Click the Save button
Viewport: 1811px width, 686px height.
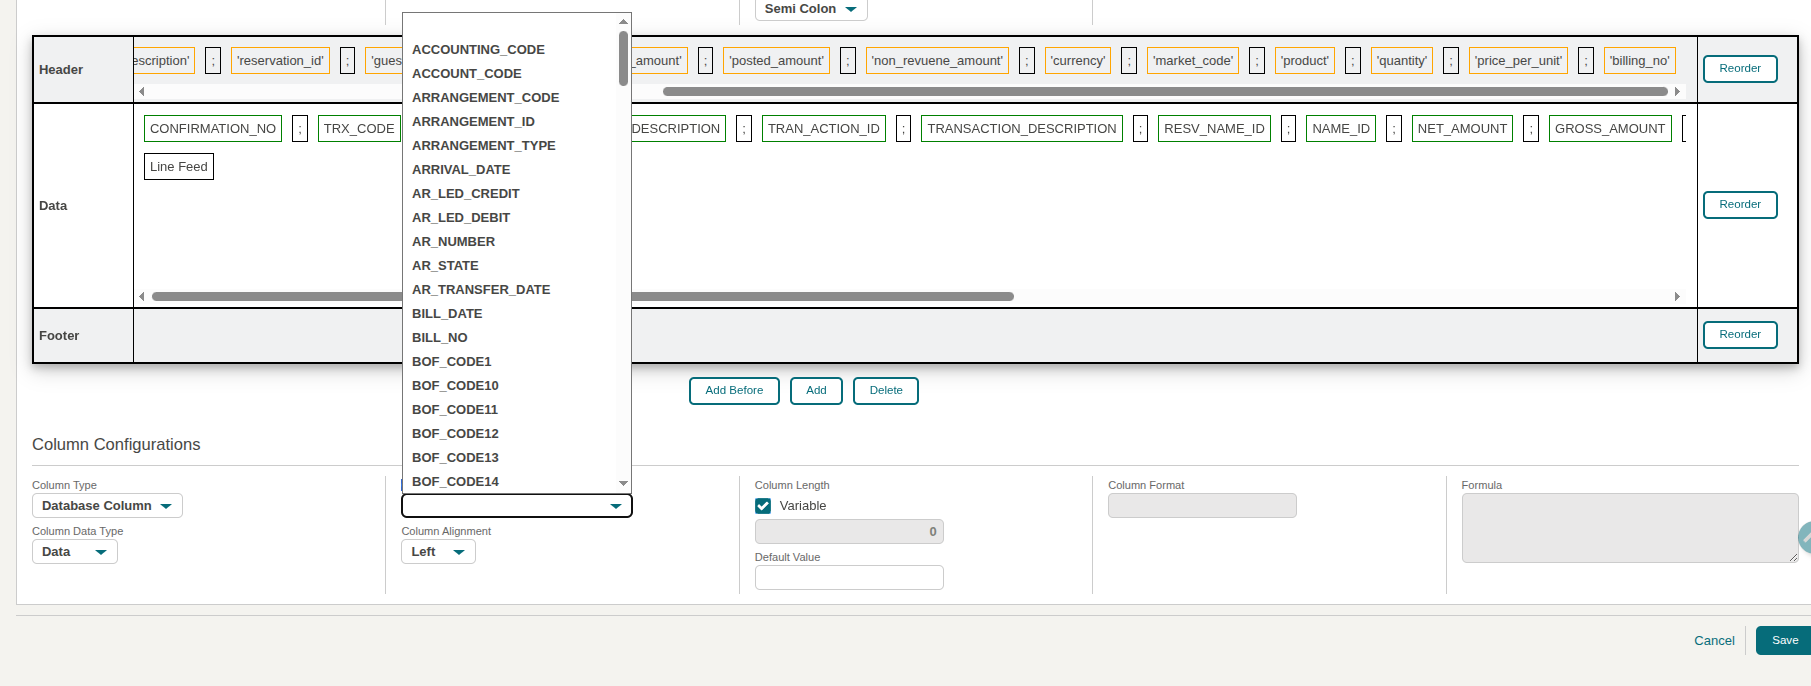(1784, 641)
